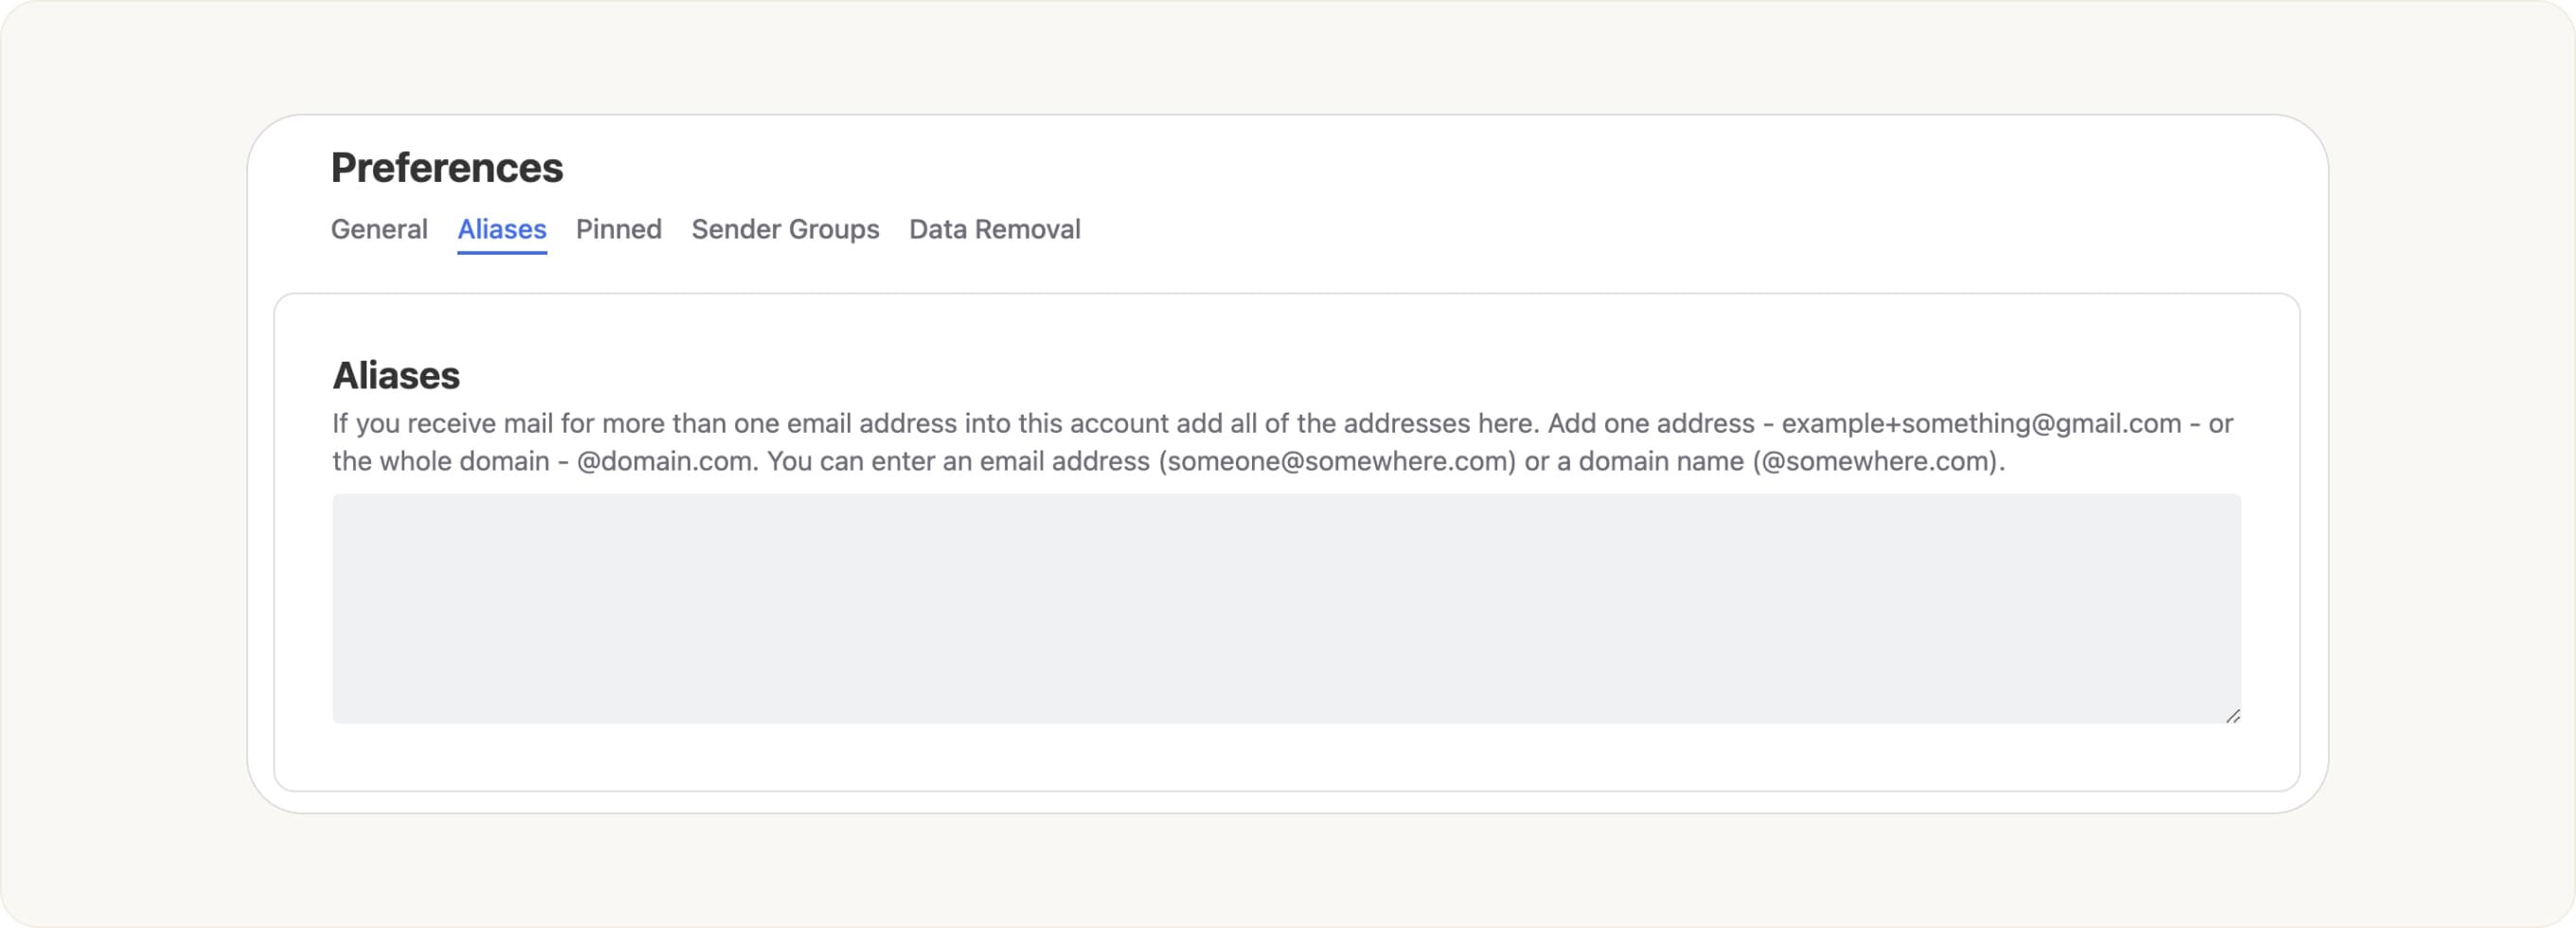
Task: Click the Preferences page heading
Action: [x=447, y=167]
